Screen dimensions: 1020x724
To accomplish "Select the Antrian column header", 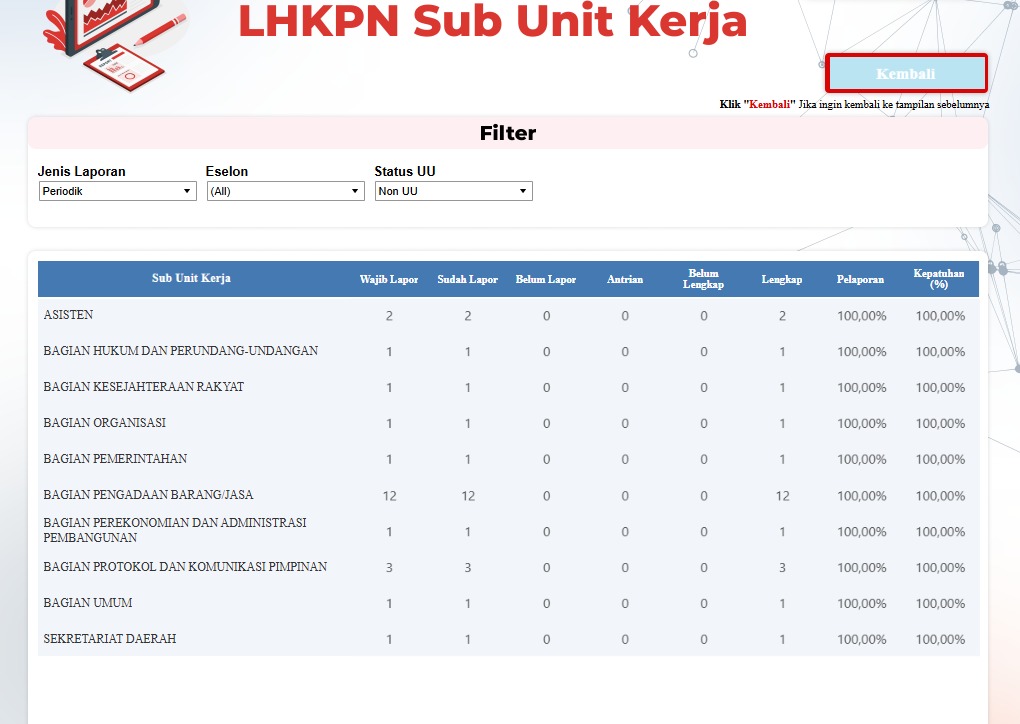I will pos(625,279).
